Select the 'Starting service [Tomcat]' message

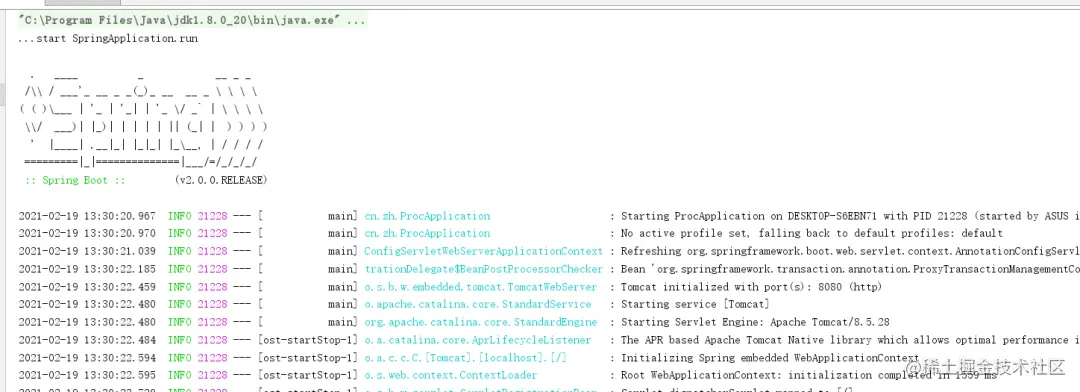pyautogui.click(x=696, y=305)
